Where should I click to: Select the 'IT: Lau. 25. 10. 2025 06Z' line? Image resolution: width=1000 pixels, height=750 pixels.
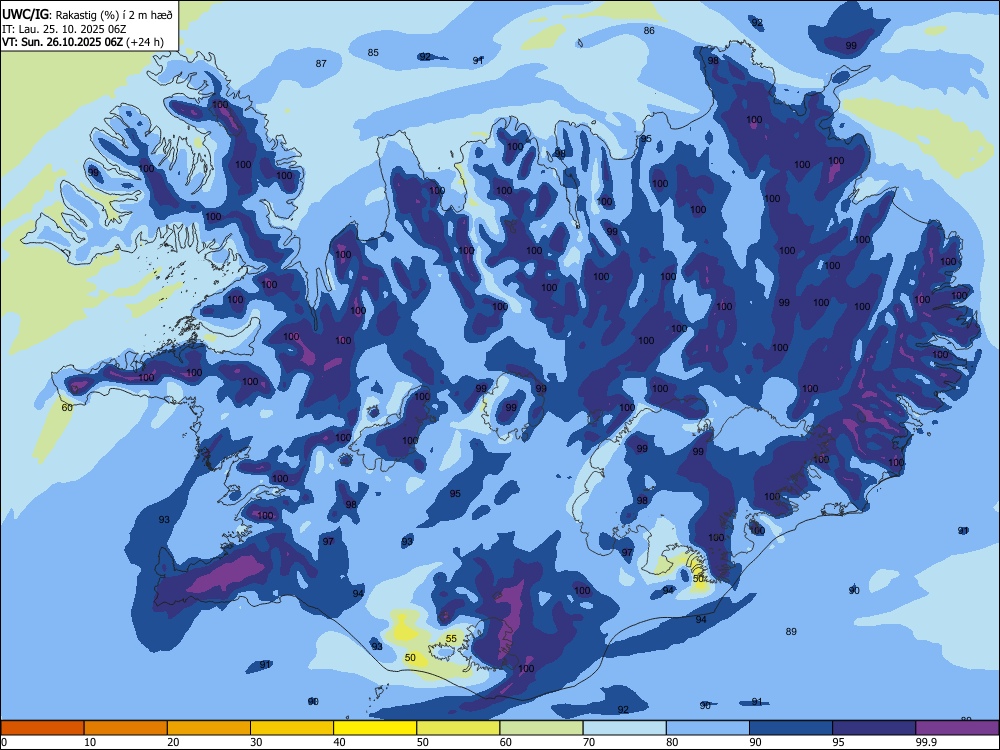(64, 29)
